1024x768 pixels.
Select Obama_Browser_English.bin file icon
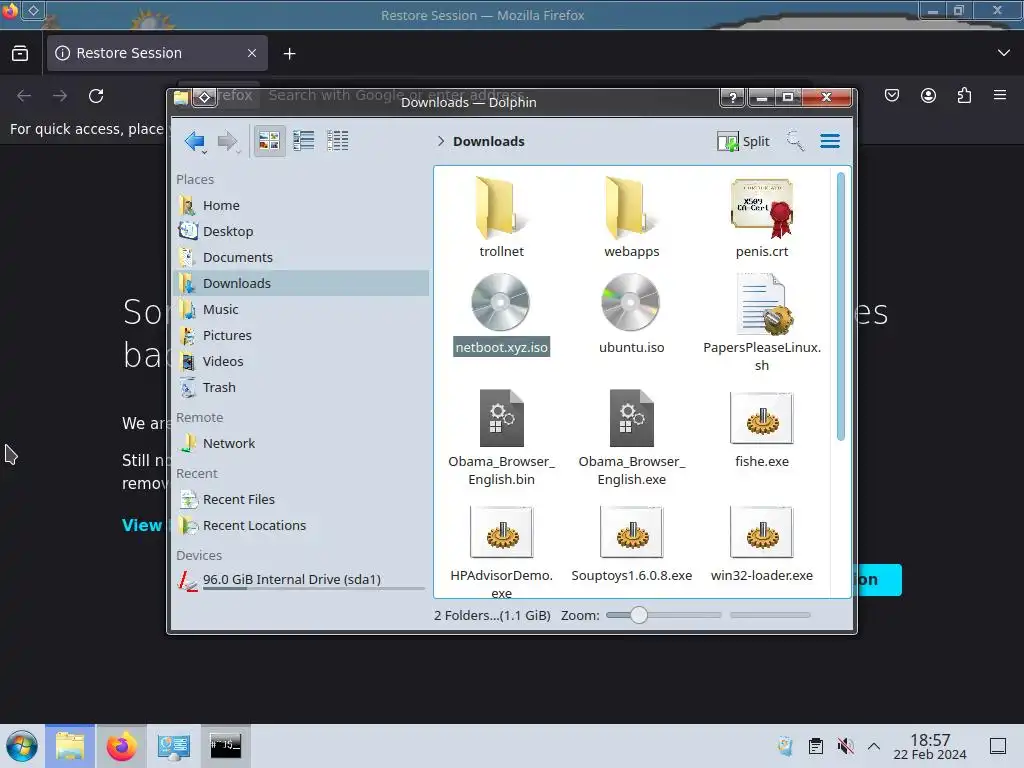pos(501,418)
